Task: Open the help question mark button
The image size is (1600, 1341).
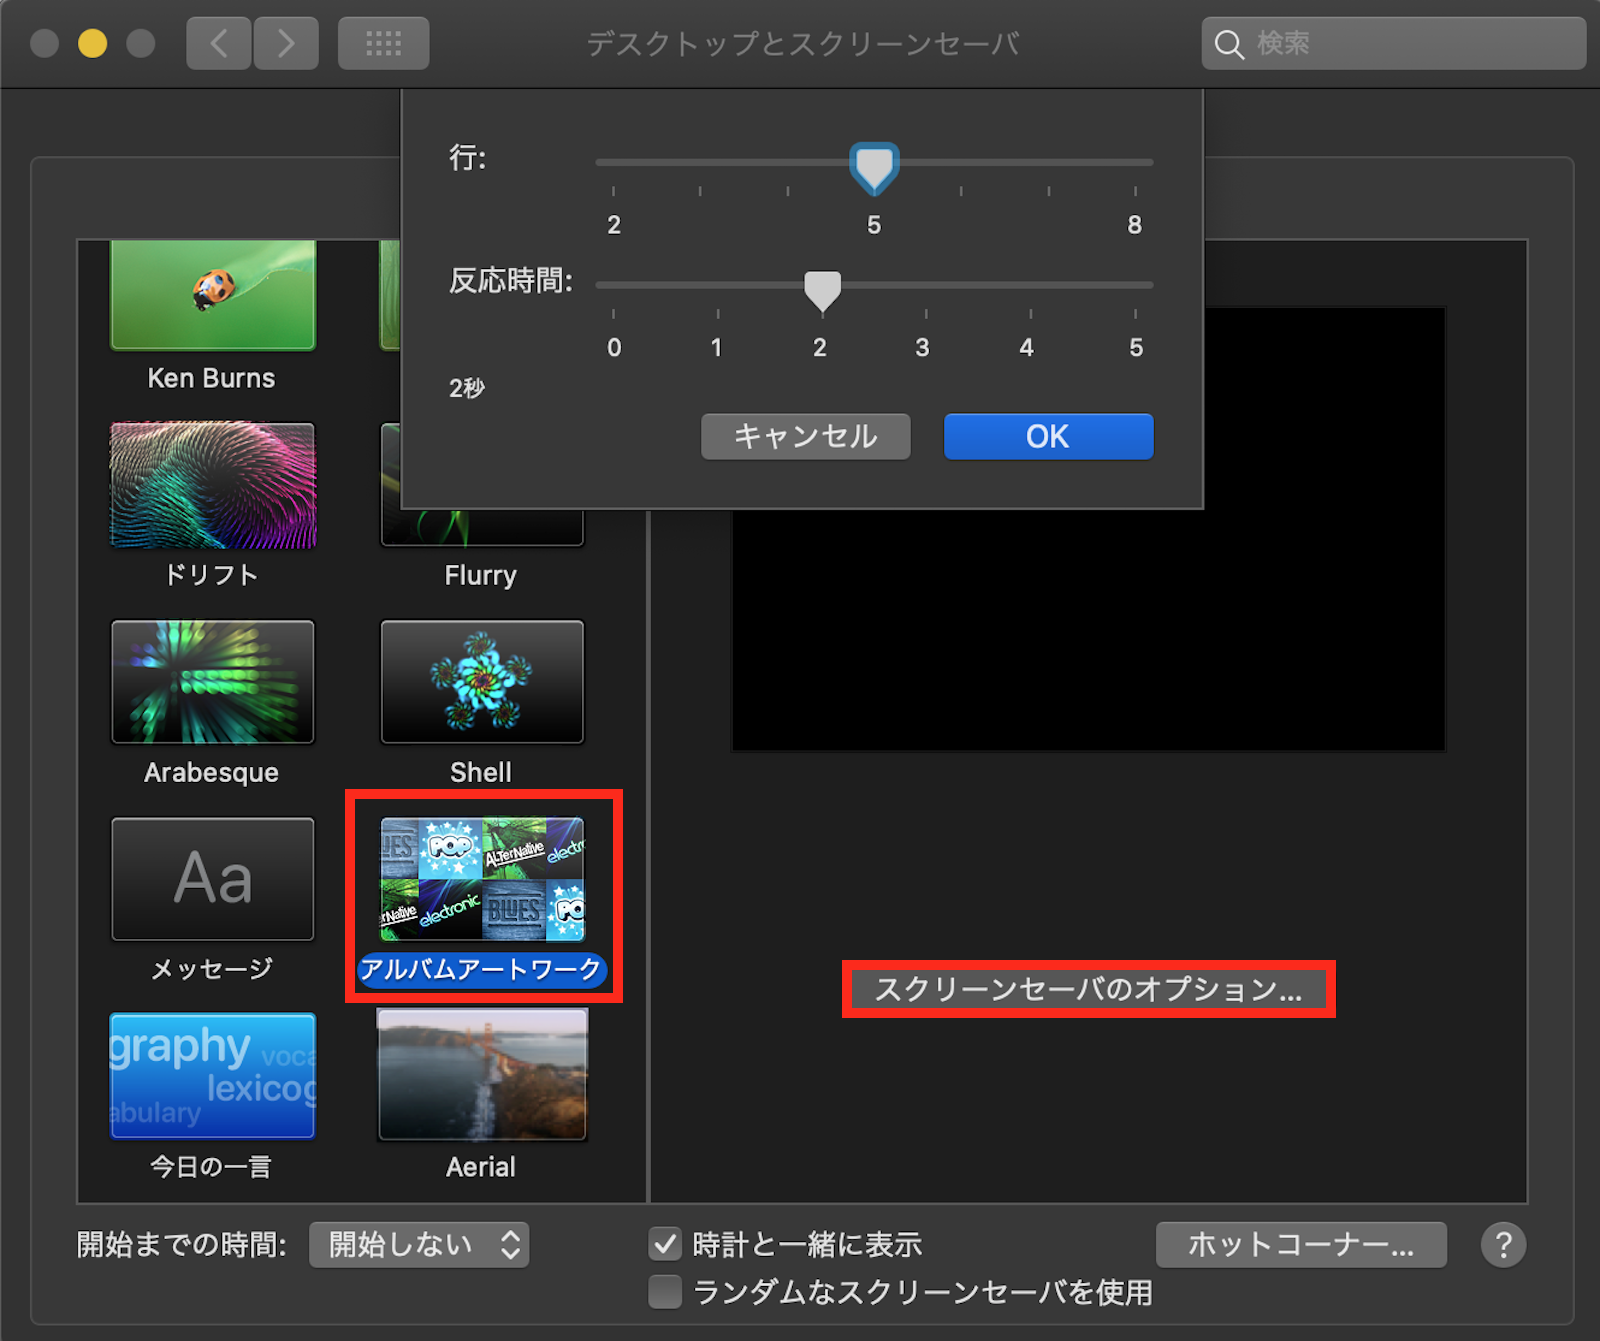Action: [x=1503, y=1245]
